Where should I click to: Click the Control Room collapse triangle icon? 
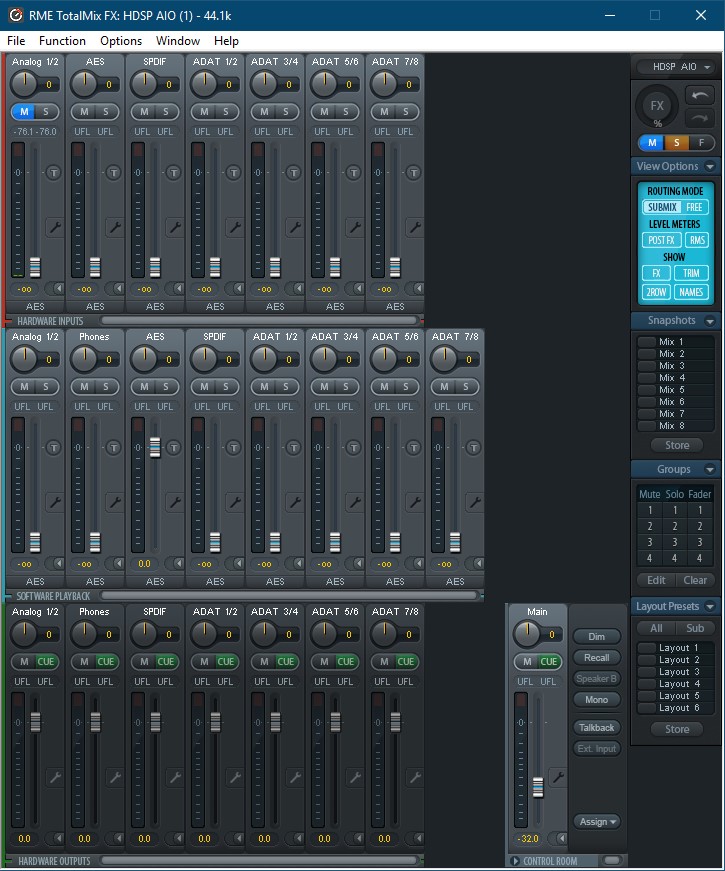click(x=515, y=861)
